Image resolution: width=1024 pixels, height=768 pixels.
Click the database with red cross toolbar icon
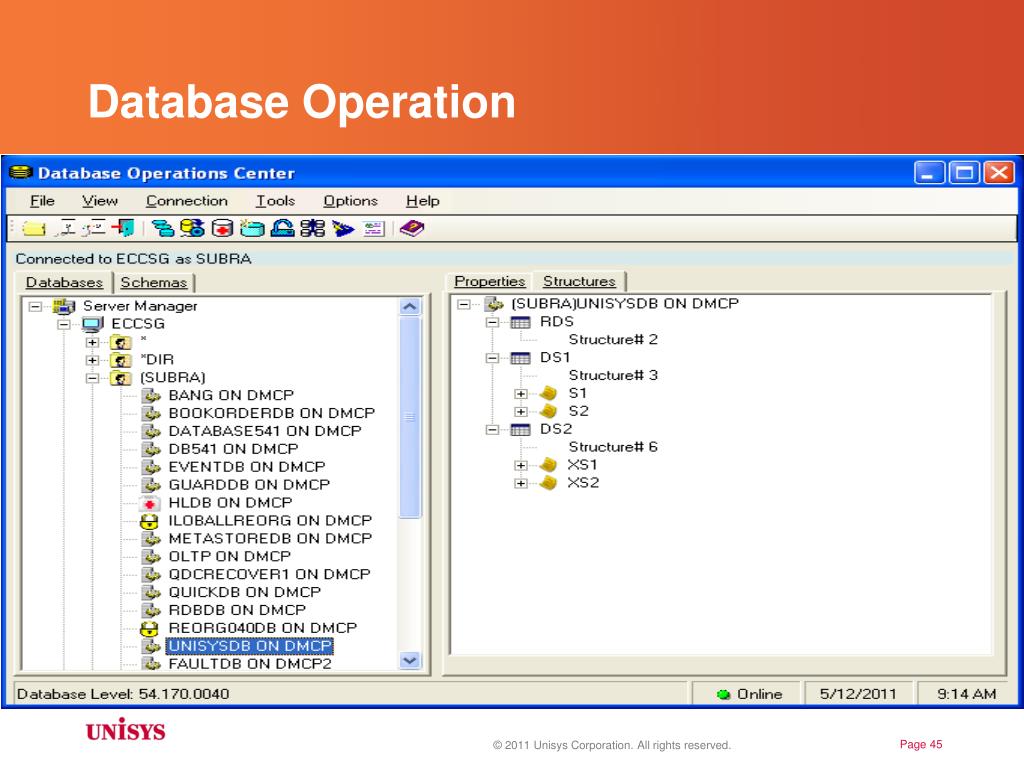pyautogui.click(x=222, y=228)
